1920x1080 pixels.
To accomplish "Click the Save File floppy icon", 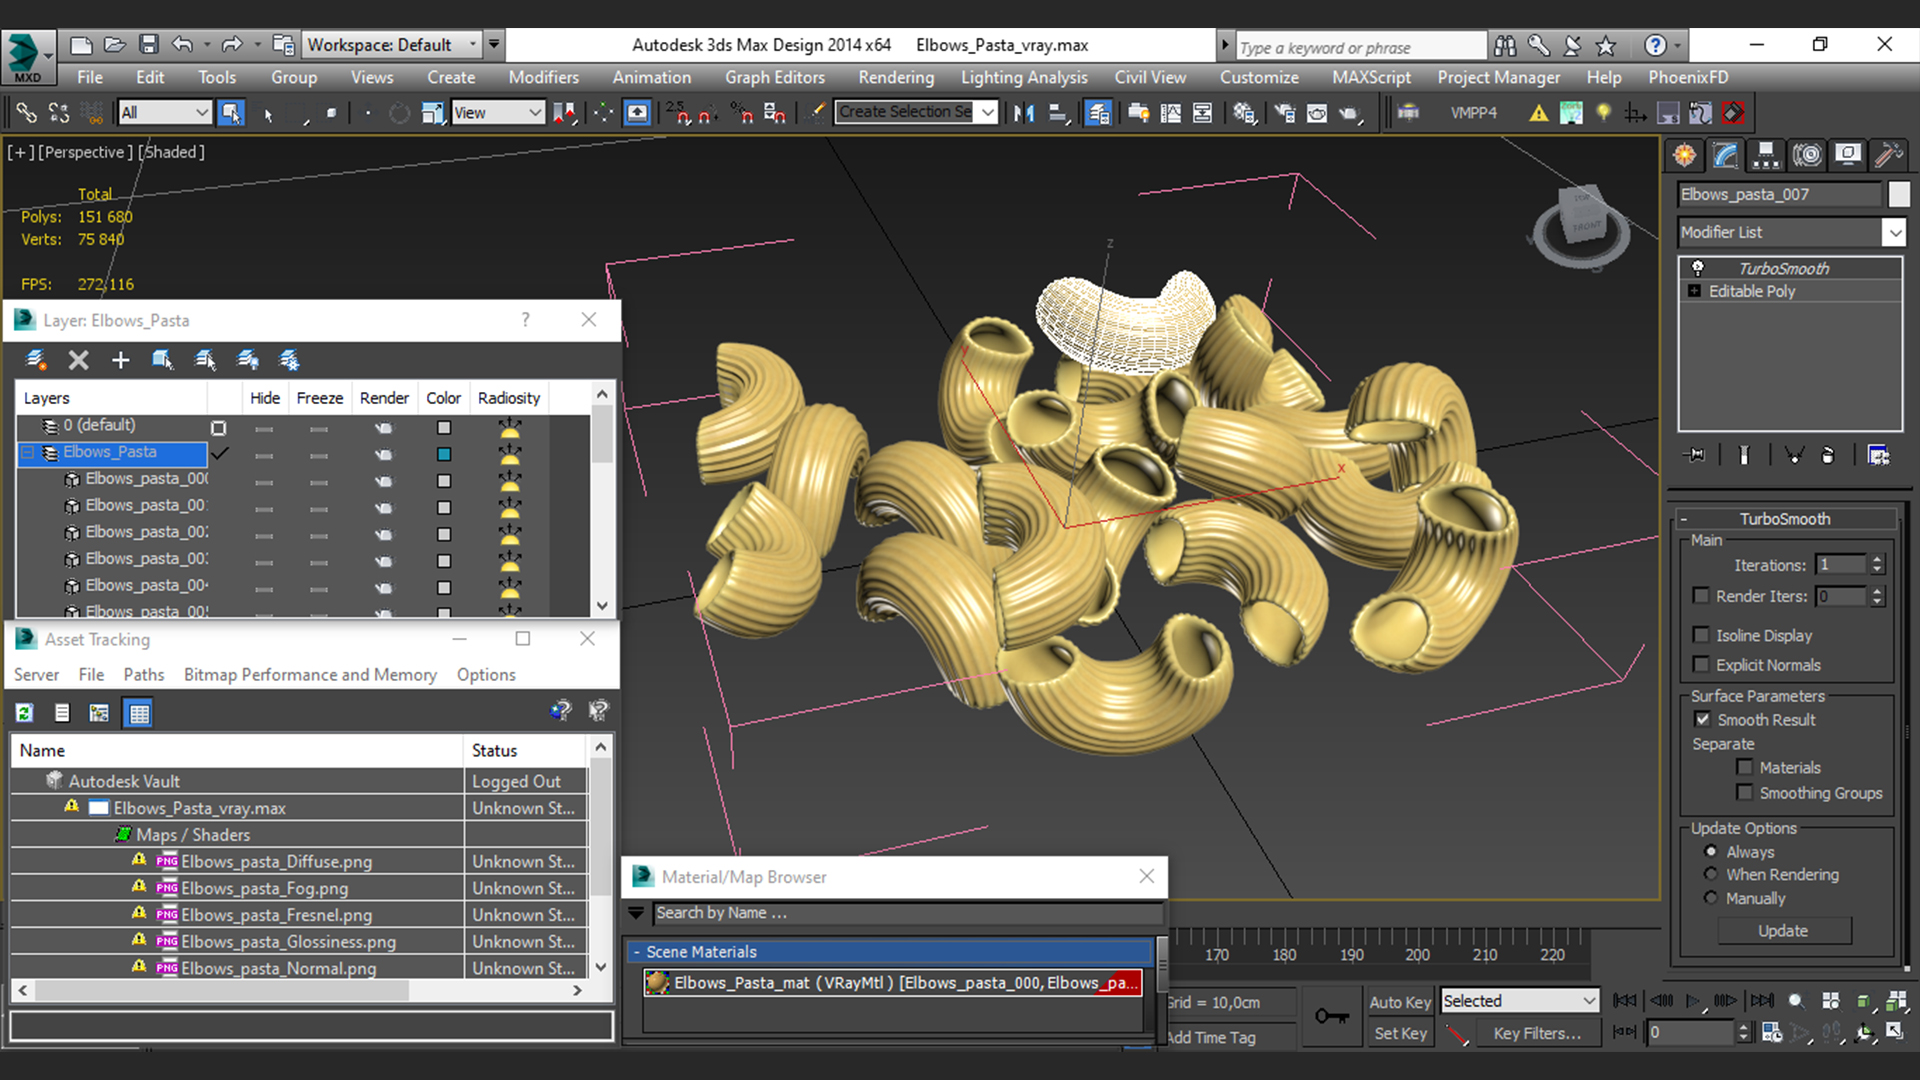I will click(x=149, y=45).
